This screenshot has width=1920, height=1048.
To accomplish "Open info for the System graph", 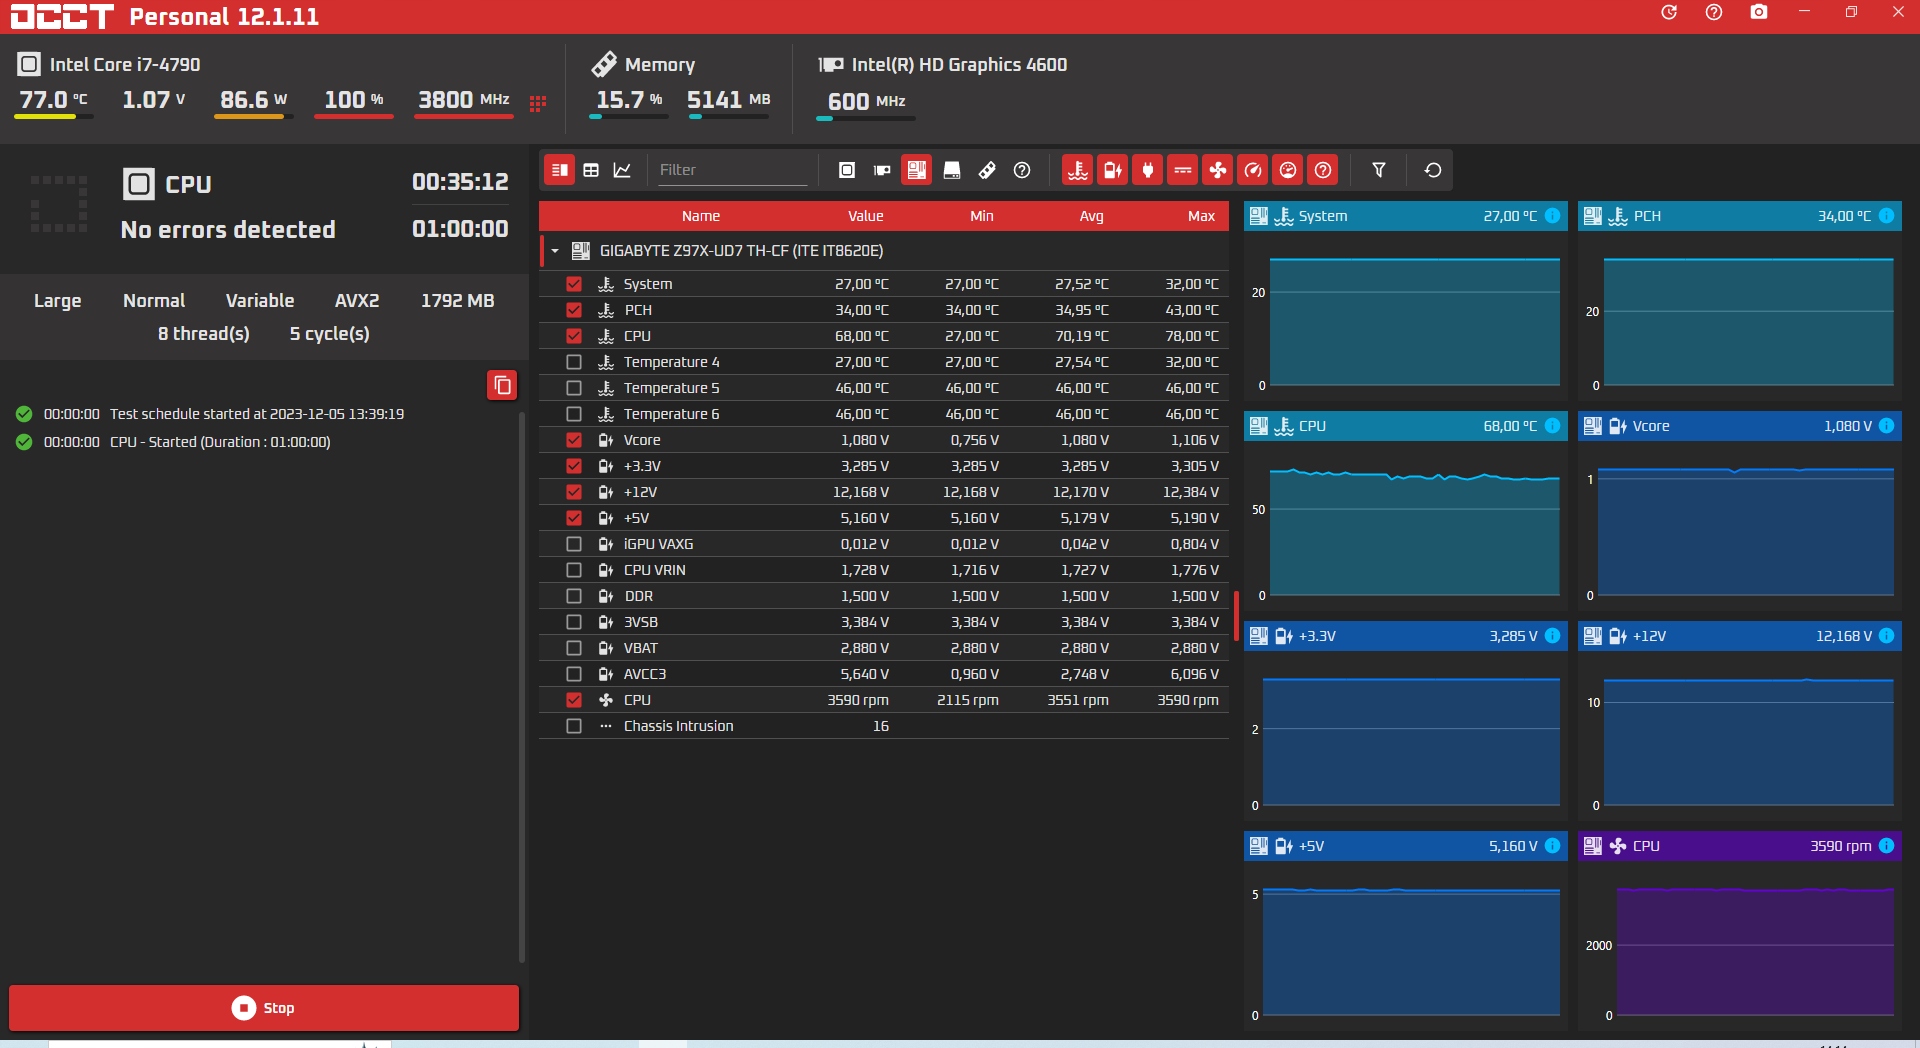I will click(x=1552, y=216).
